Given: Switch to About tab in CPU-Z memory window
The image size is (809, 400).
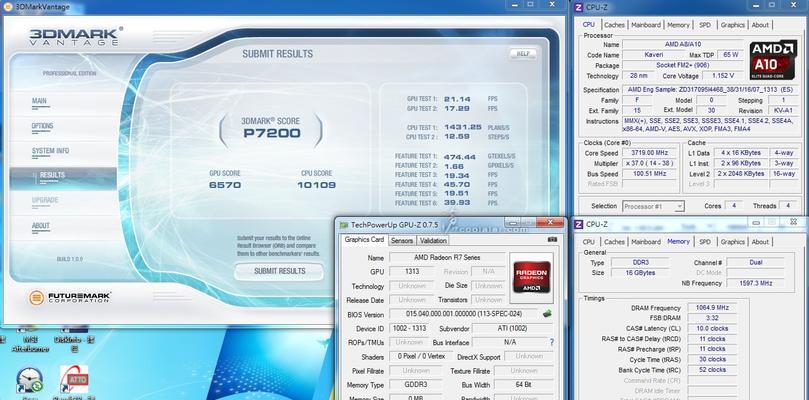Looking at the screenshot, I should [x=760, y=242].
